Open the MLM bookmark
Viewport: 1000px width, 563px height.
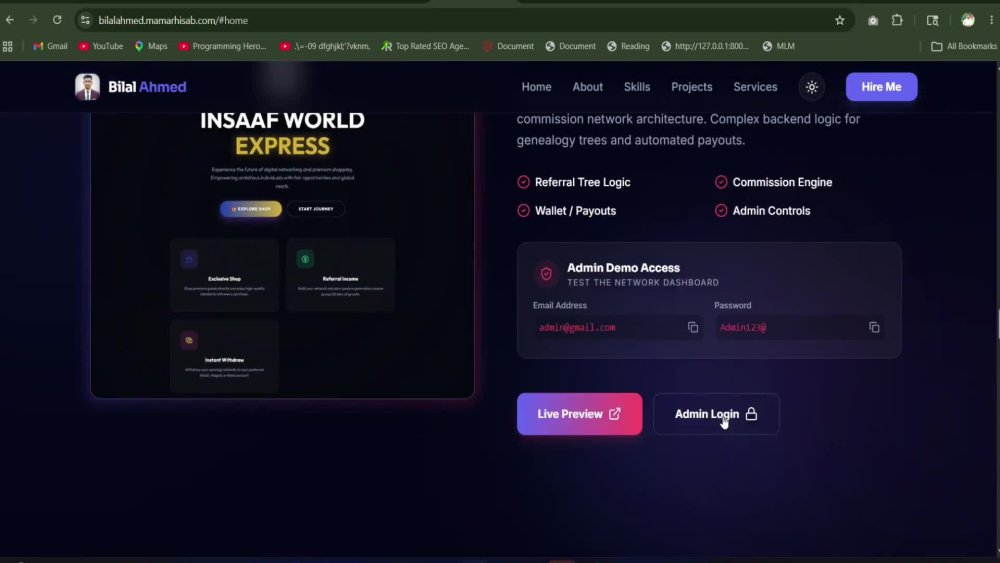[x=779, y=47]
